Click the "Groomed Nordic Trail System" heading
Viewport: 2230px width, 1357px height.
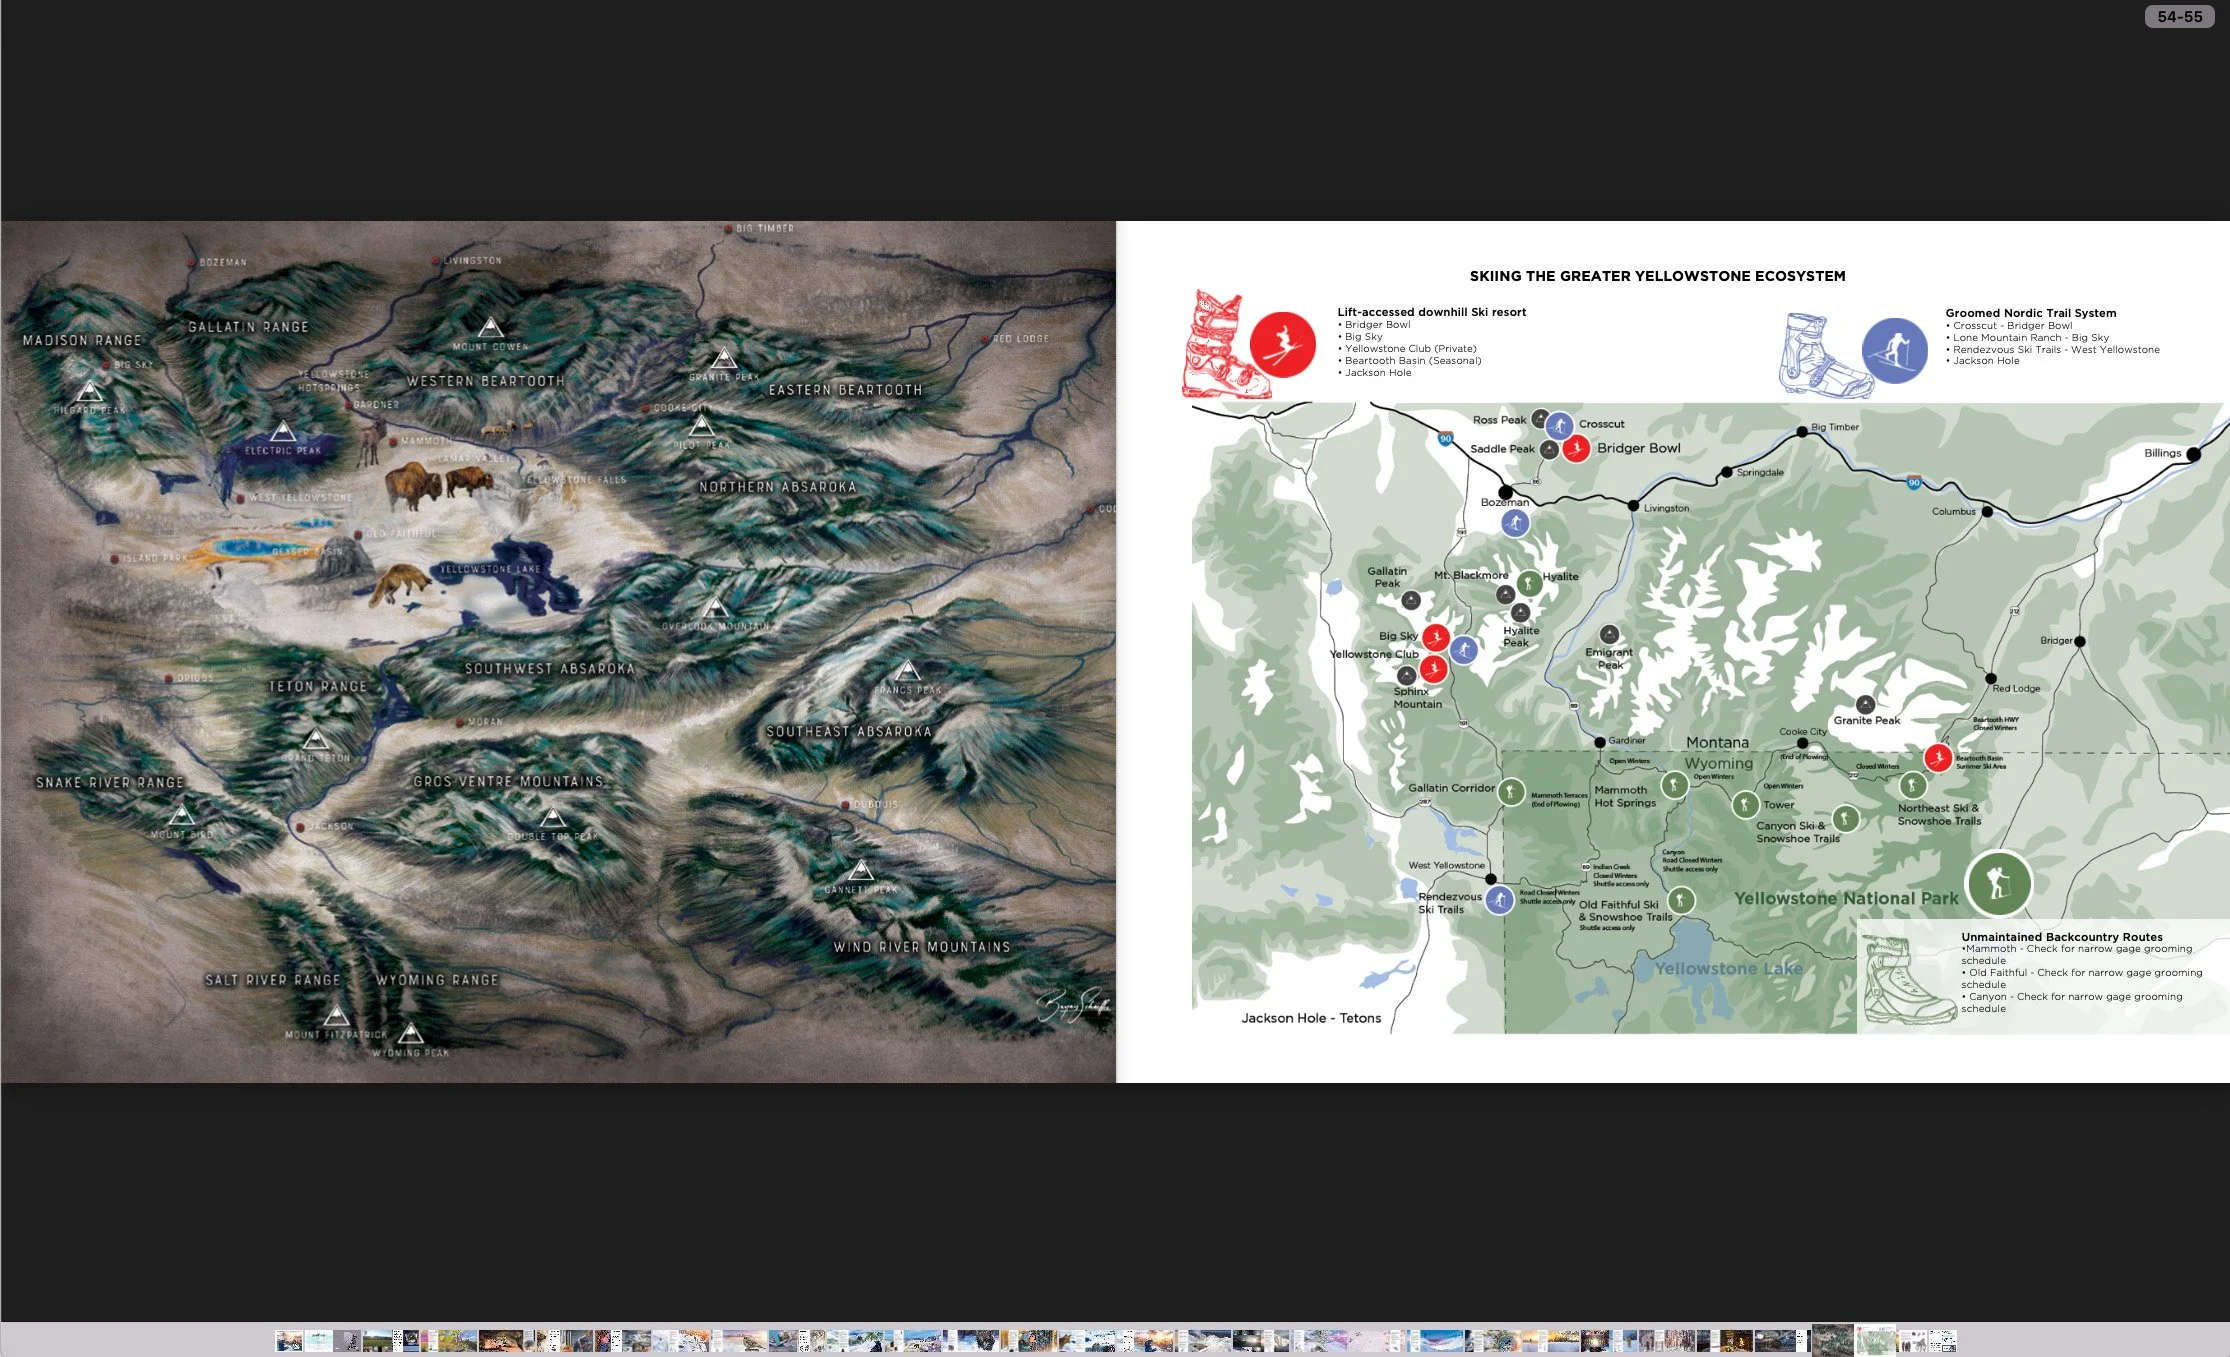pos(2031,313)
